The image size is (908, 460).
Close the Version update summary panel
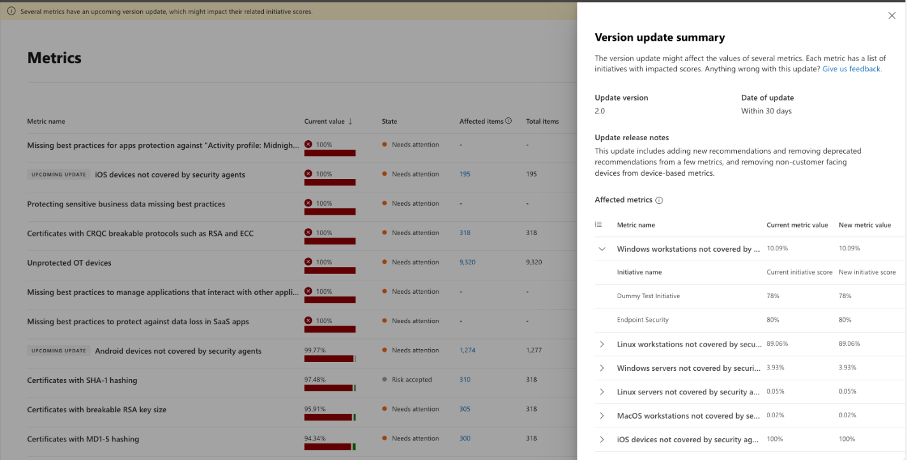tap(892, 16)
